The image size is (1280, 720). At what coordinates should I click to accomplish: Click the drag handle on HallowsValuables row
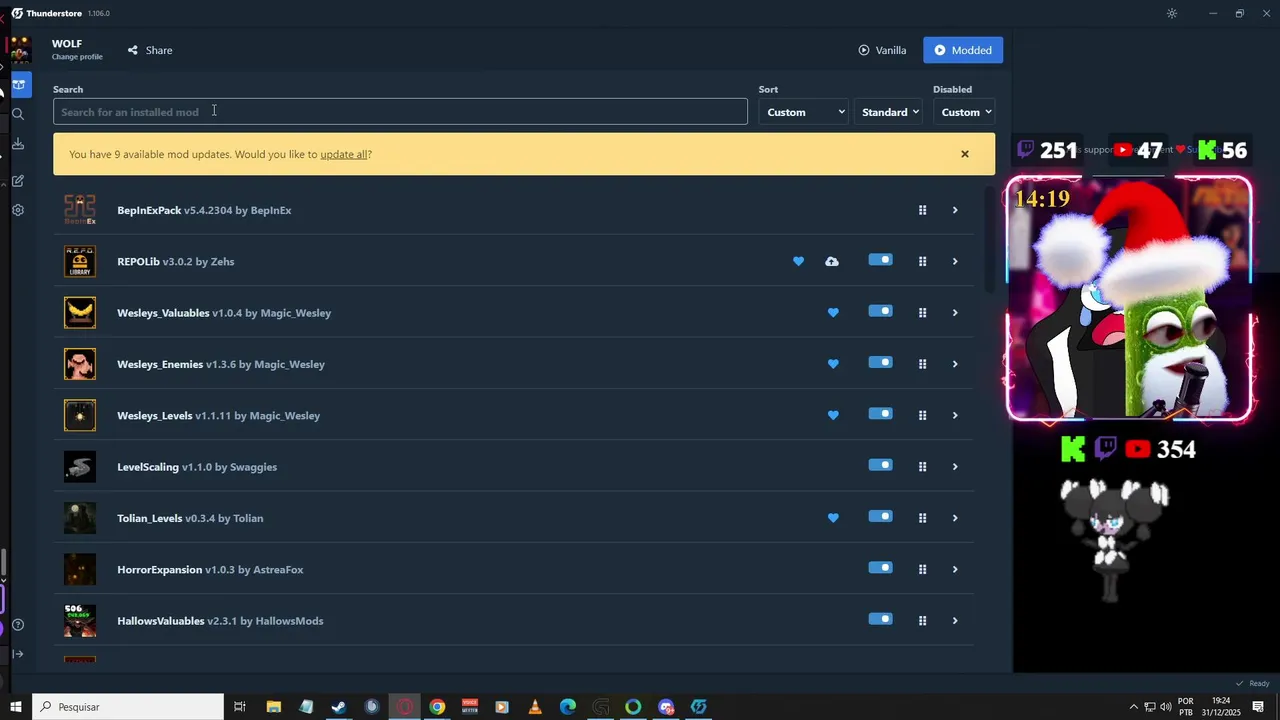tap(922, 621)
